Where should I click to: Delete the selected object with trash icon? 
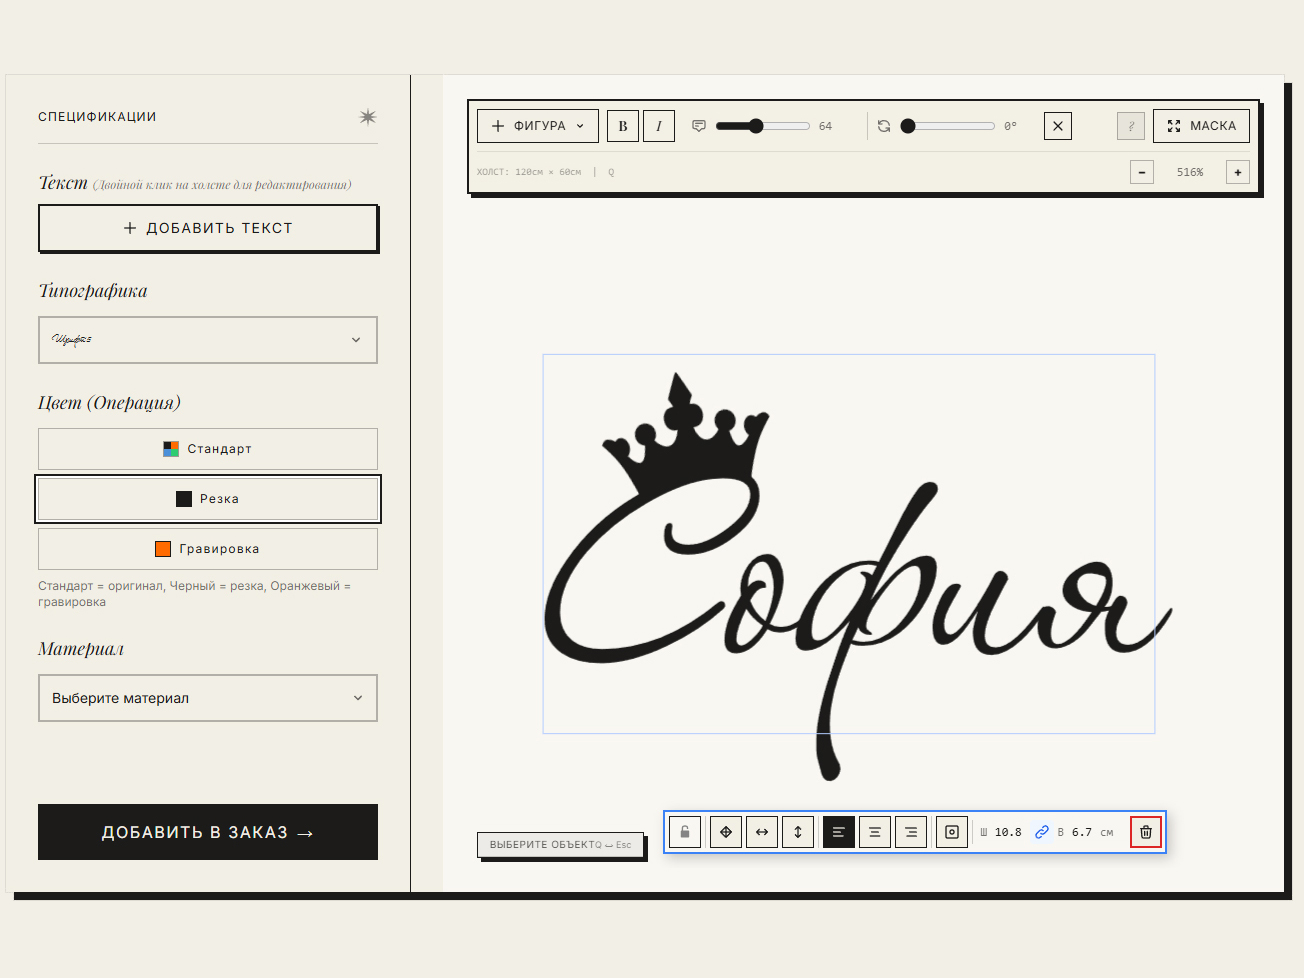point(1146,832)
